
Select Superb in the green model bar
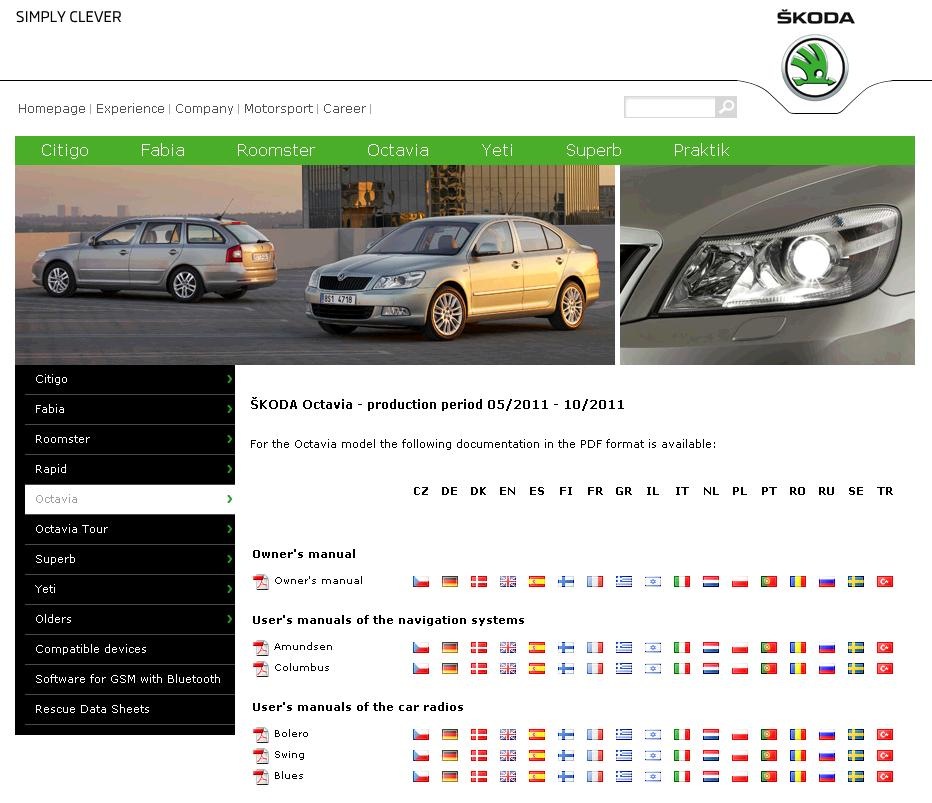(x=593, y=150)
